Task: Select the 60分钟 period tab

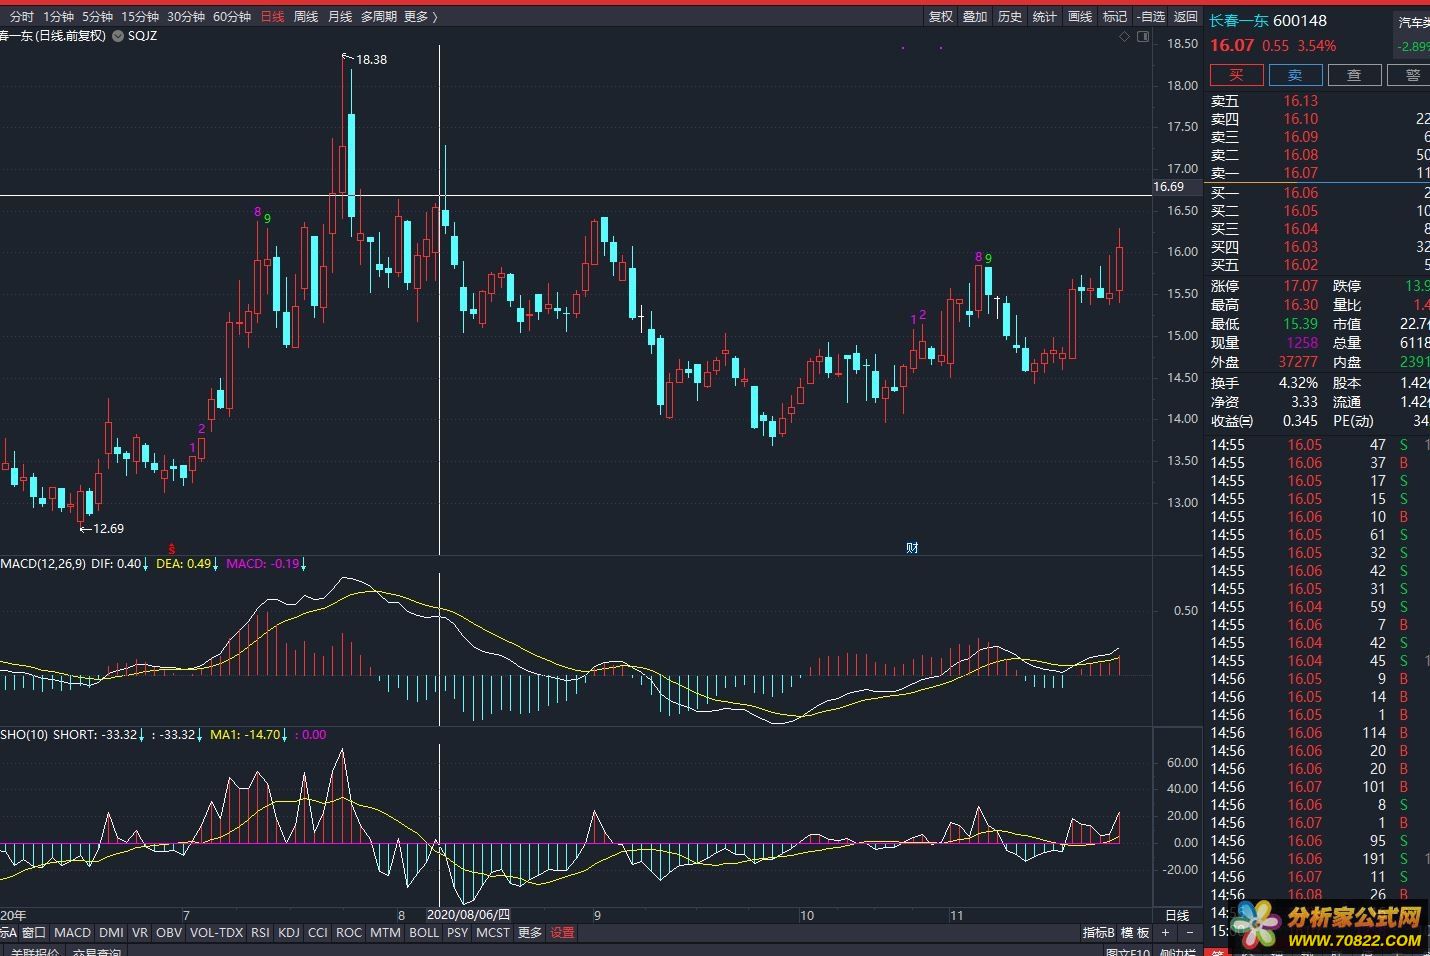Action: (x=232, y=16)
